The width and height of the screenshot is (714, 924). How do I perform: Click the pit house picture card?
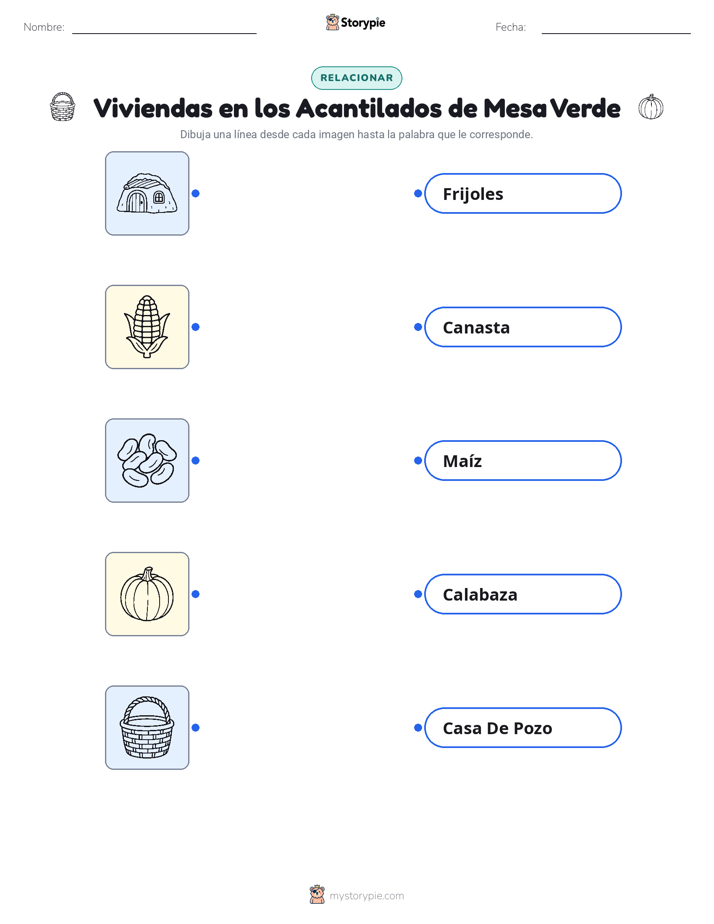point(147,193)
